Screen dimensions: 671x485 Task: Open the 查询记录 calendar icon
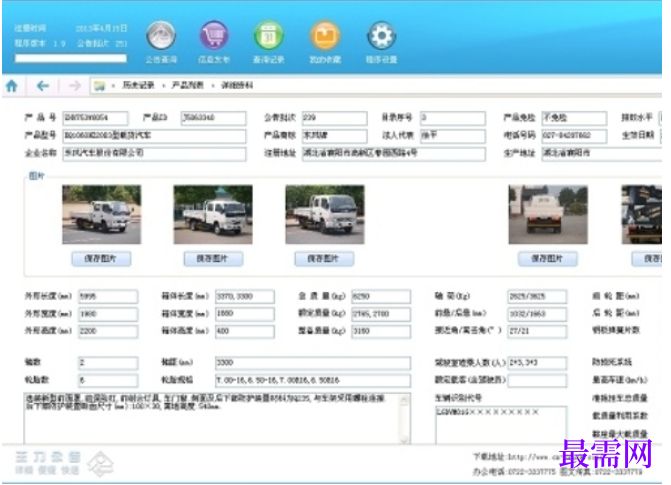click(268, 36)
